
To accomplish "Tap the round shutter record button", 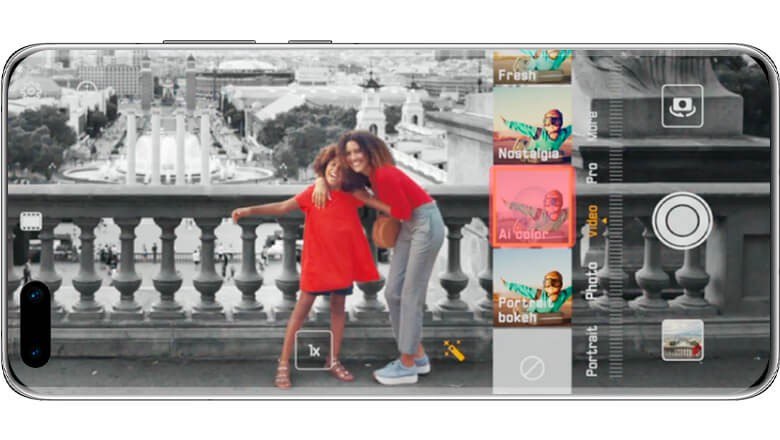I will [682, 221].
